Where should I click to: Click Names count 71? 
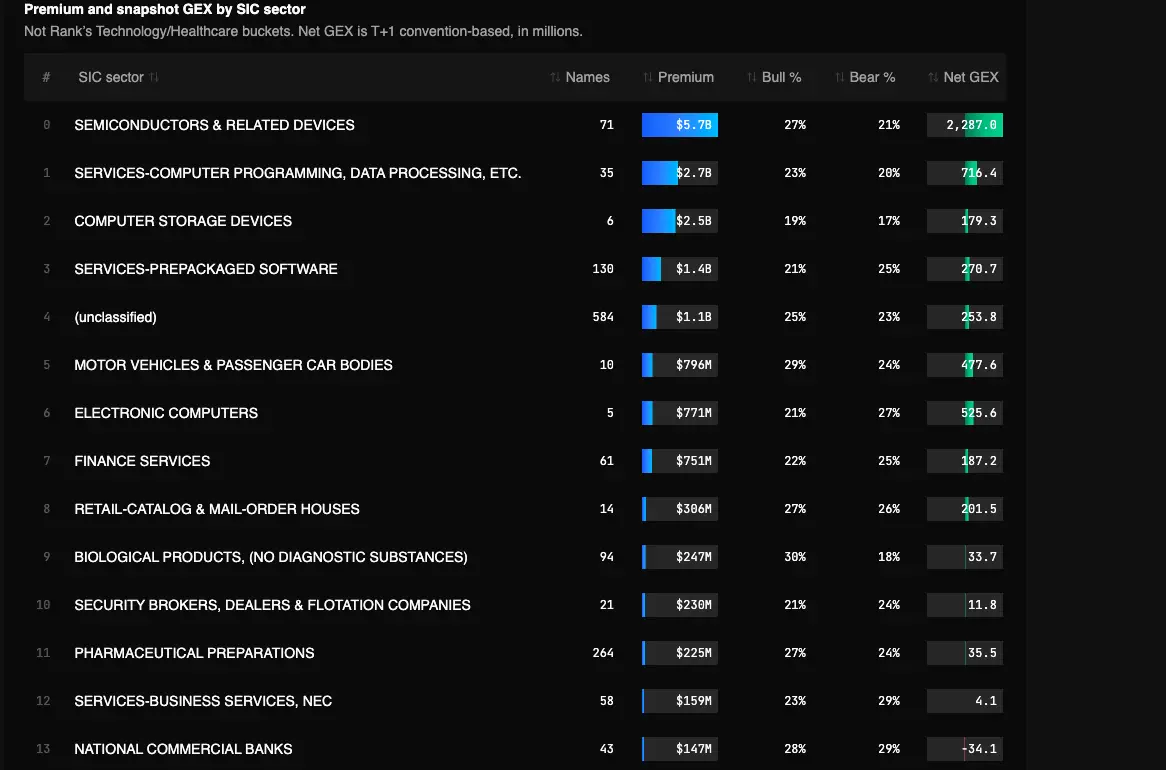point(607,125)
